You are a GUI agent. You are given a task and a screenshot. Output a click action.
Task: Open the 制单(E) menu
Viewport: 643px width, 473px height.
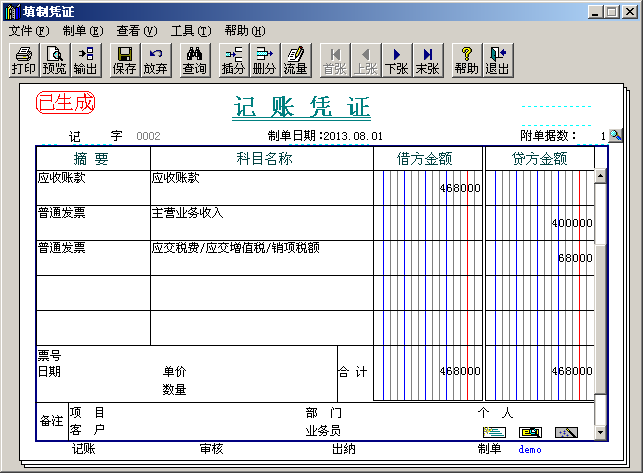pyautogui.click(x=83, y=31)
